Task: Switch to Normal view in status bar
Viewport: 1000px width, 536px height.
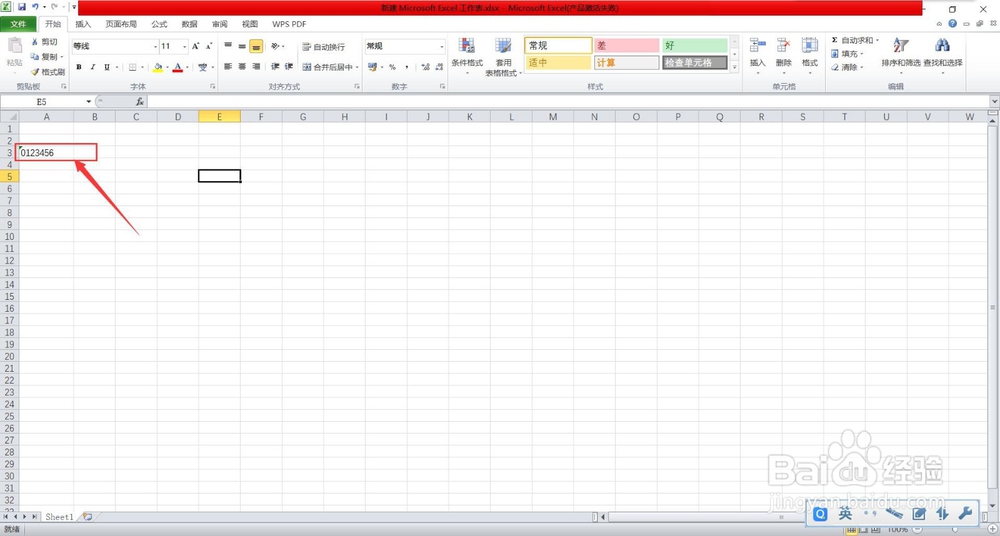Action: click(851, 530)
